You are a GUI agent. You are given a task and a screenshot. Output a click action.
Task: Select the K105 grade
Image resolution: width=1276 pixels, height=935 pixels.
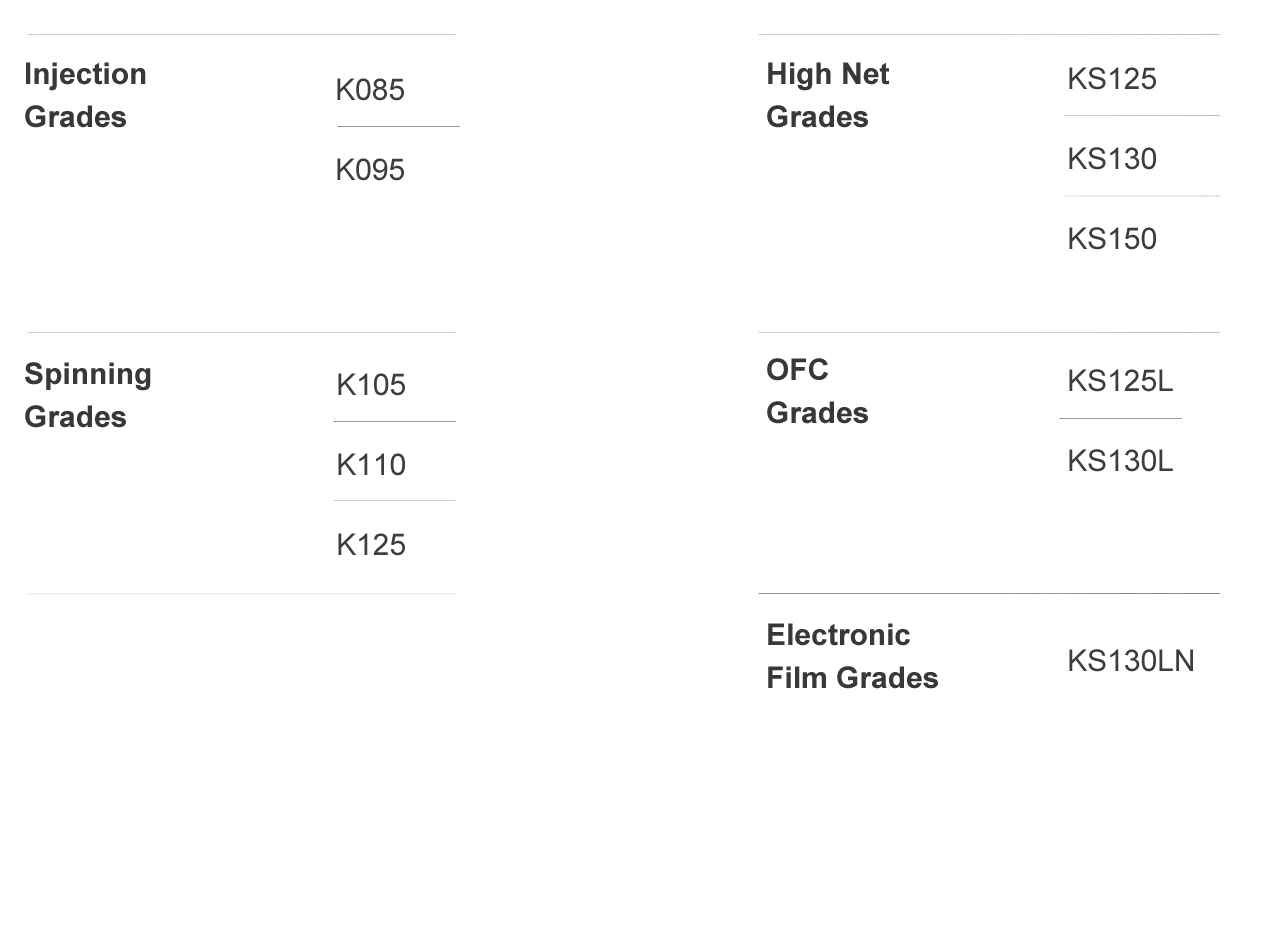(x=371, y=385)
